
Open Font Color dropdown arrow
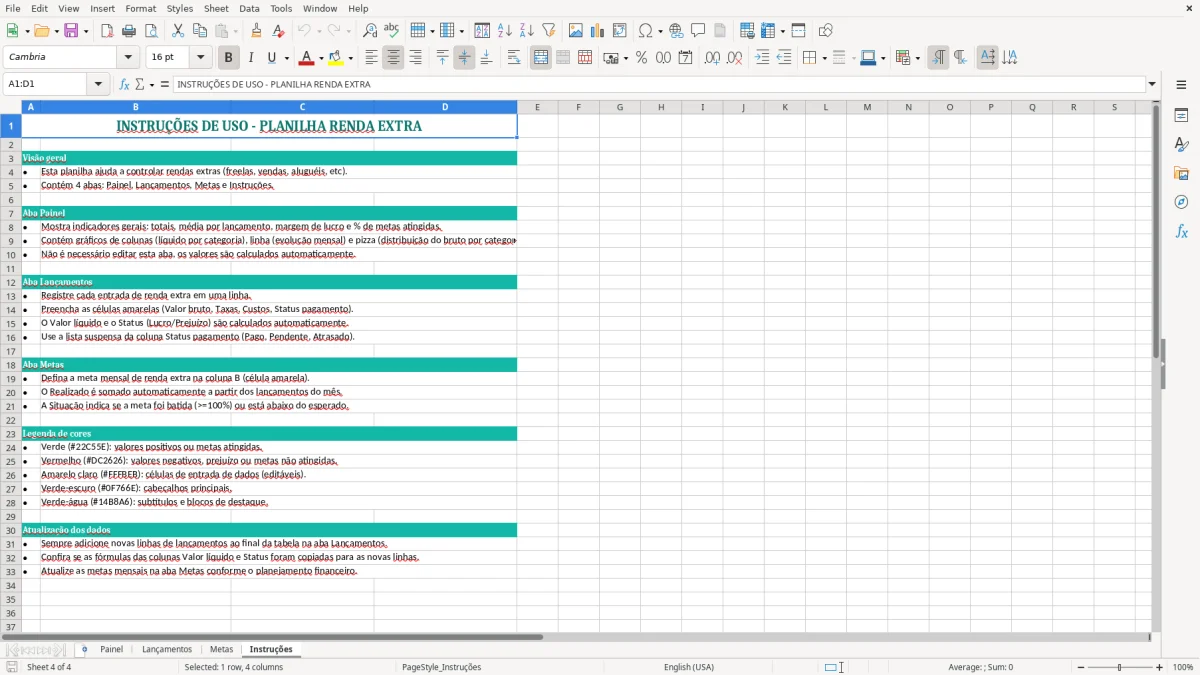[x=320, y=59]
